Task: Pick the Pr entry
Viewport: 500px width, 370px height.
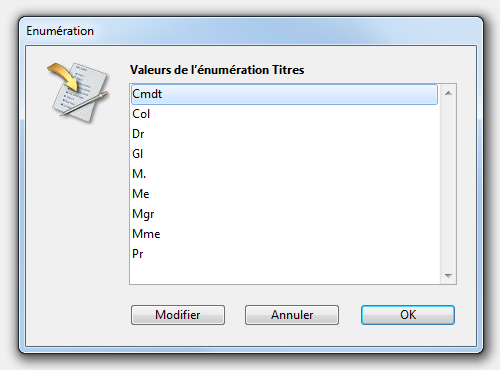Action: tap(284, 254)
